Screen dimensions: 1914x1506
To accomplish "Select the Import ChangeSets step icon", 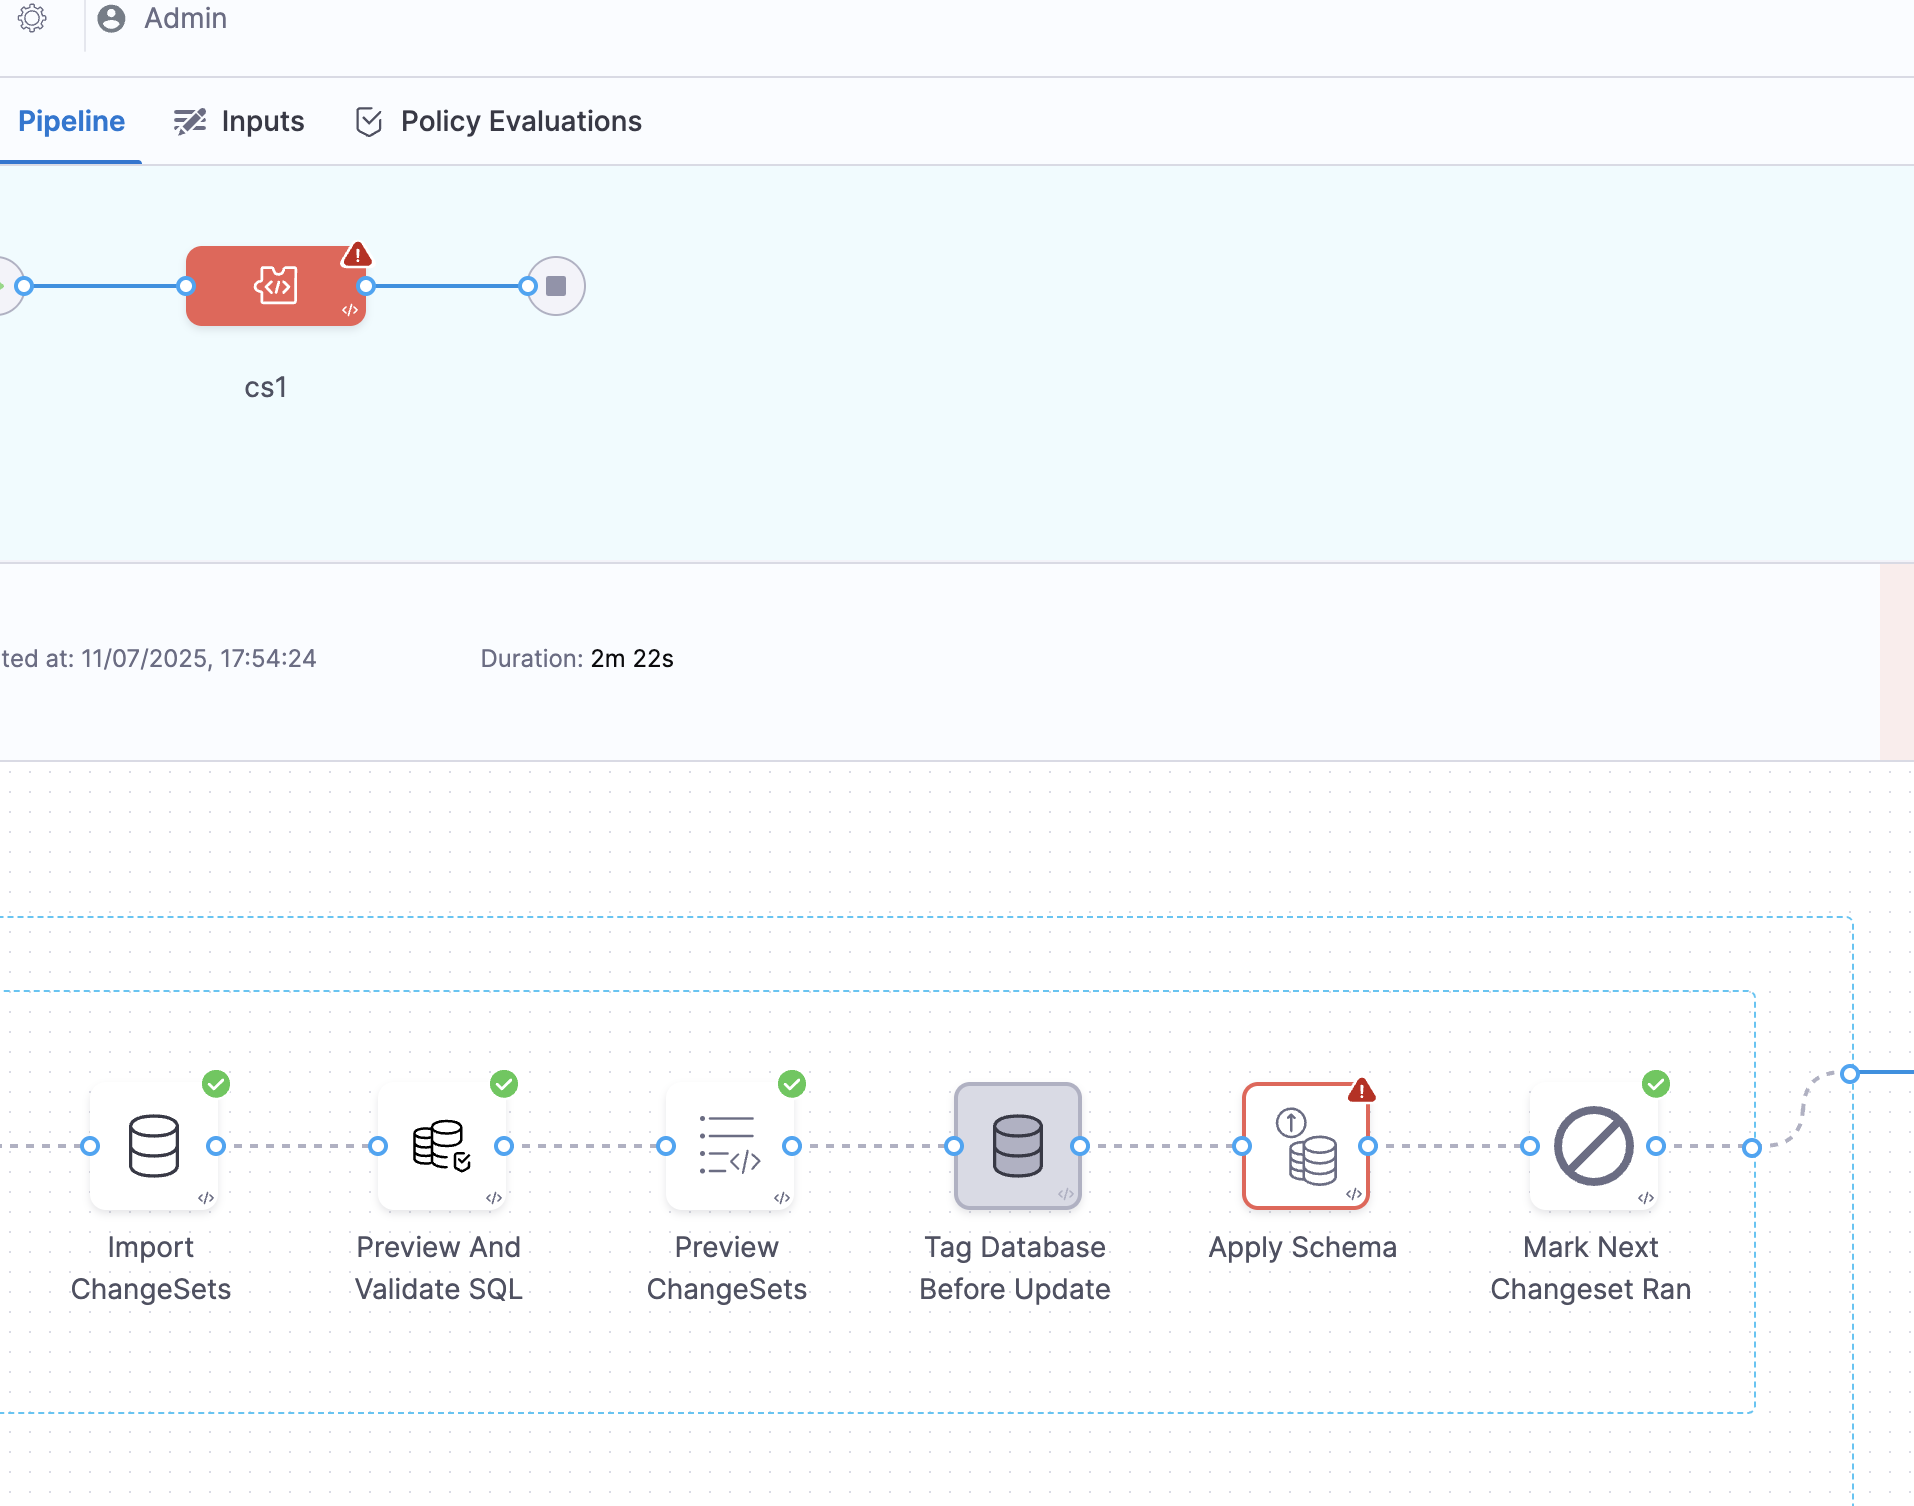I will [152, 1148].
